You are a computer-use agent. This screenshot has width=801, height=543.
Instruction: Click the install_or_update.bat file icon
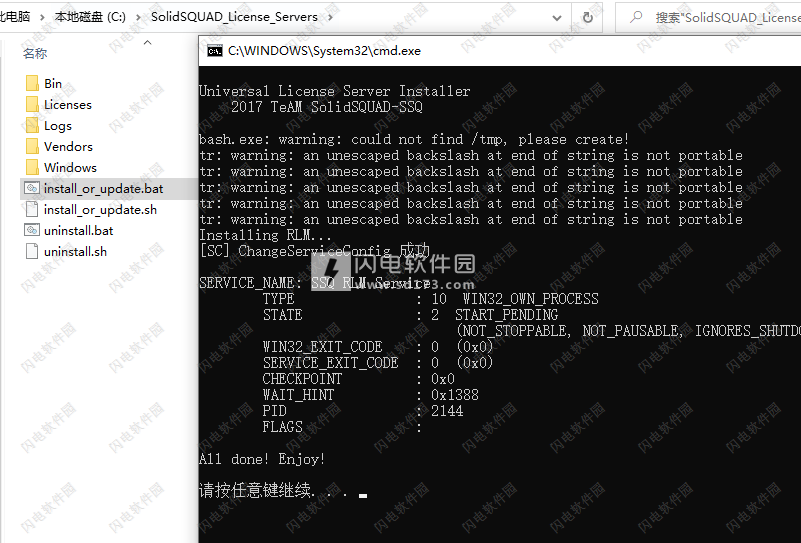(32, 188)
